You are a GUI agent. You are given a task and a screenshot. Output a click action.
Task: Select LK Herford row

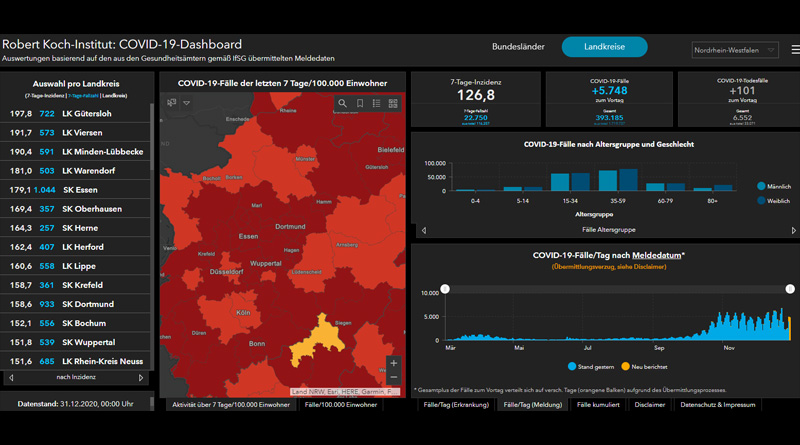point(76,247)
